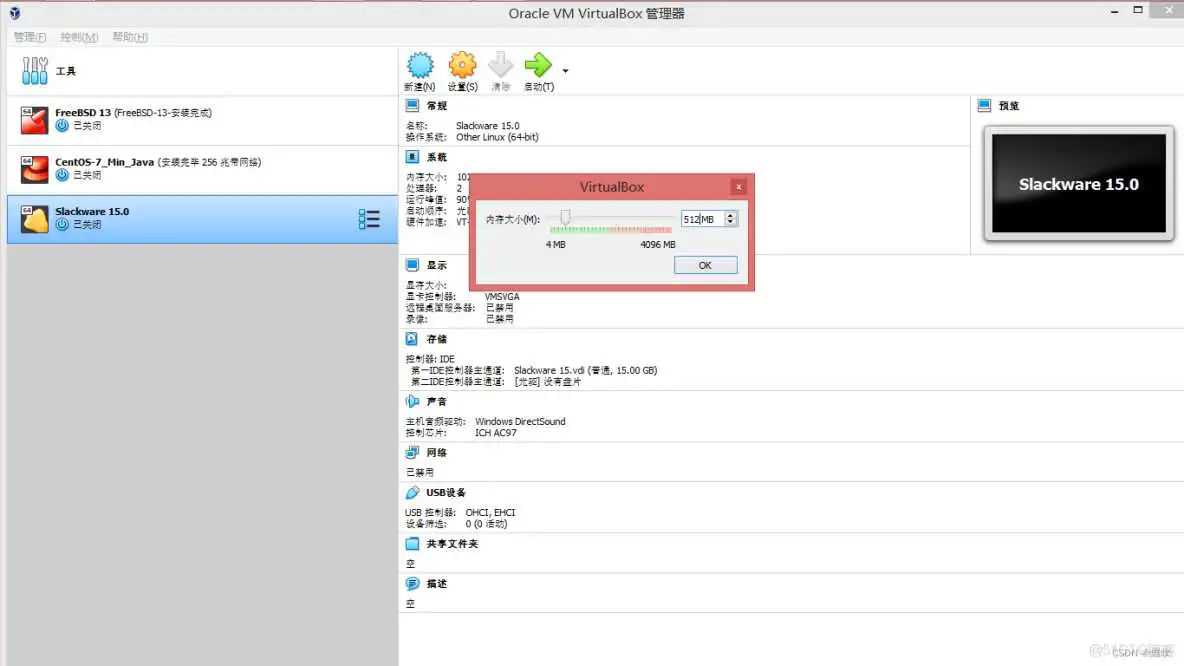Viewport: 1184px width, 666px height.
Task: Open the Slackware 15.0 list menu button
Action: [368, 219]
